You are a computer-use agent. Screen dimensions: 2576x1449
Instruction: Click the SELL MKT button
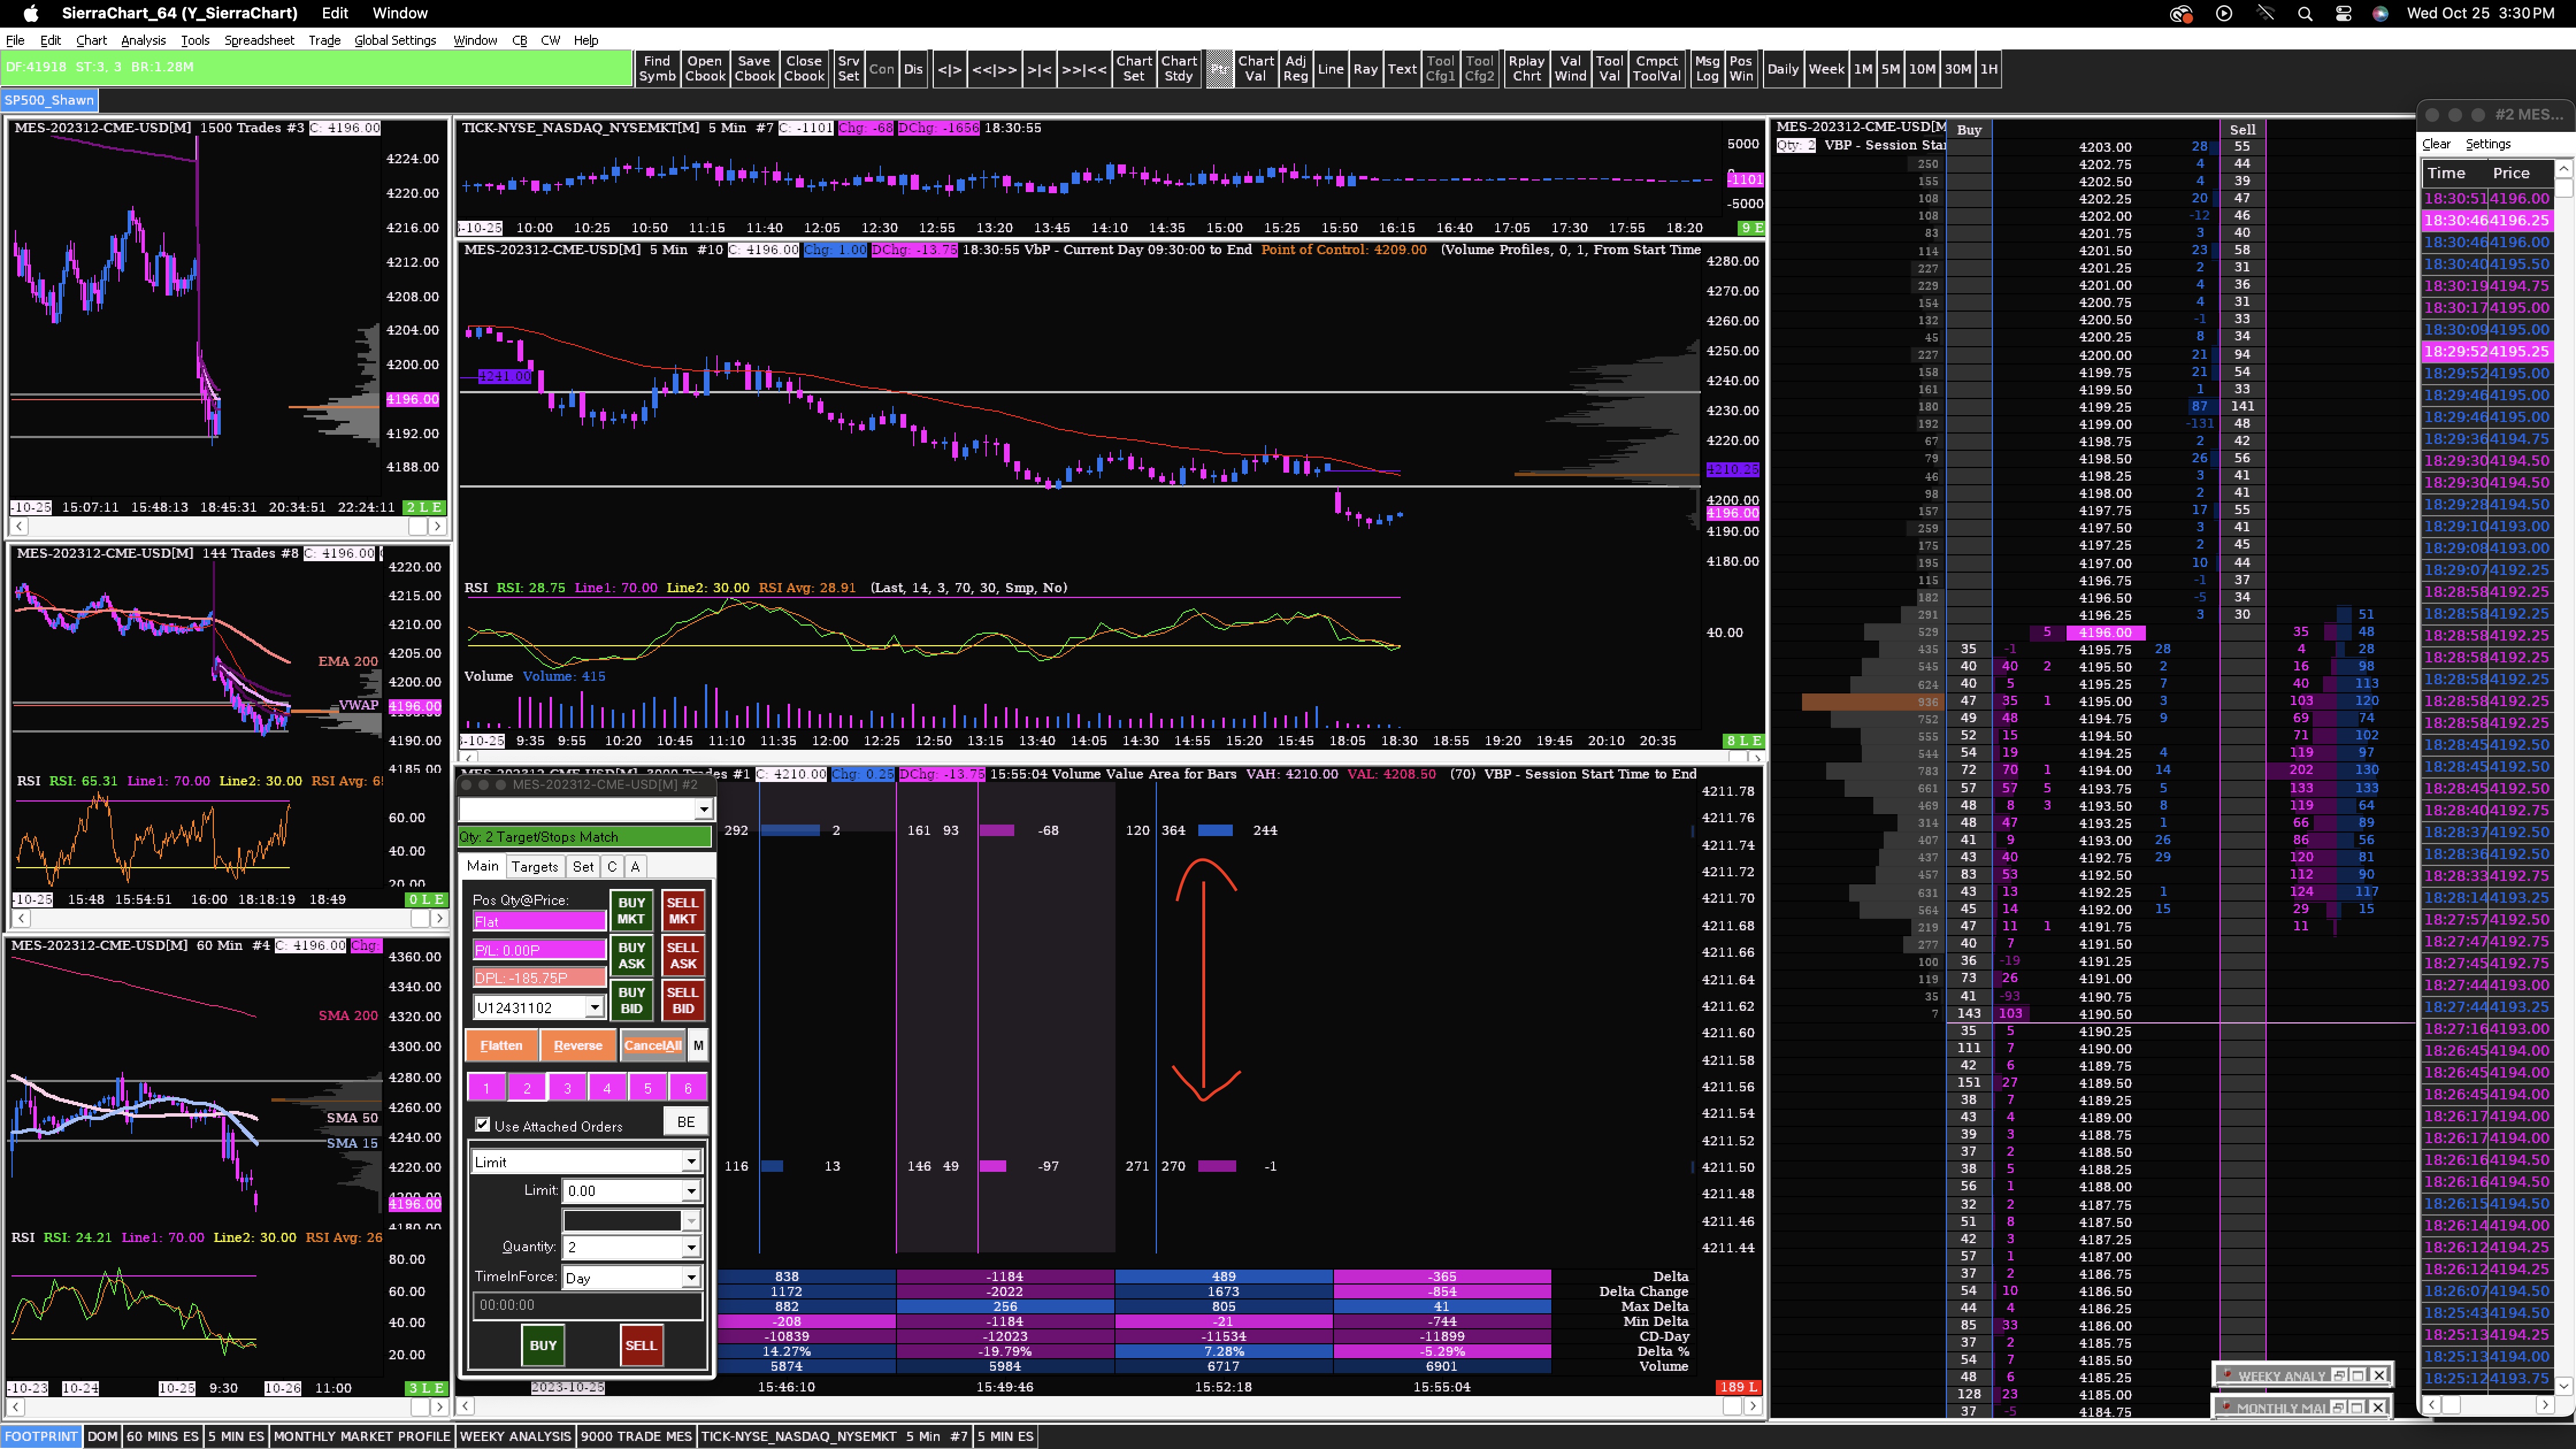[x=682, y=910]
